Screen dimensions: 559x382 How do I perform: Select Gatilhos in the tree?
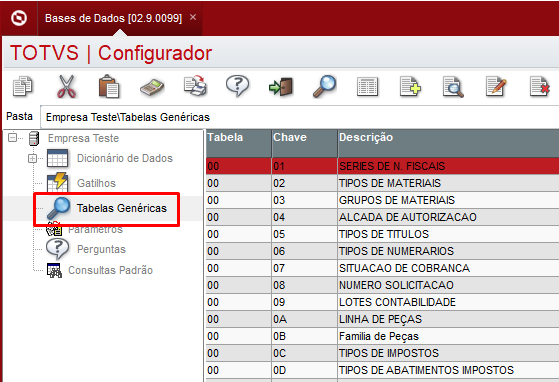coord(96,183)
